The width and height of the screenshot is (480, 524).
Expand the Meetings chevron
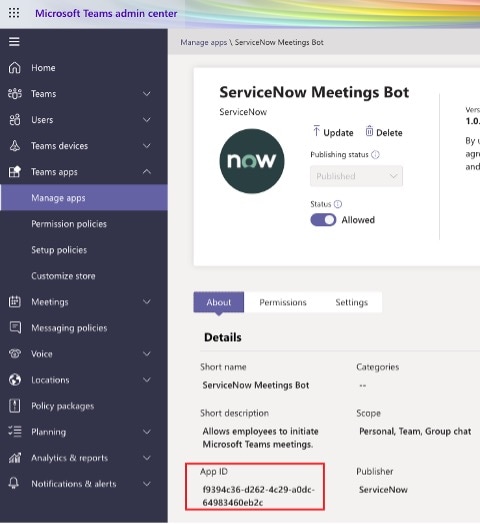[146, 302]
